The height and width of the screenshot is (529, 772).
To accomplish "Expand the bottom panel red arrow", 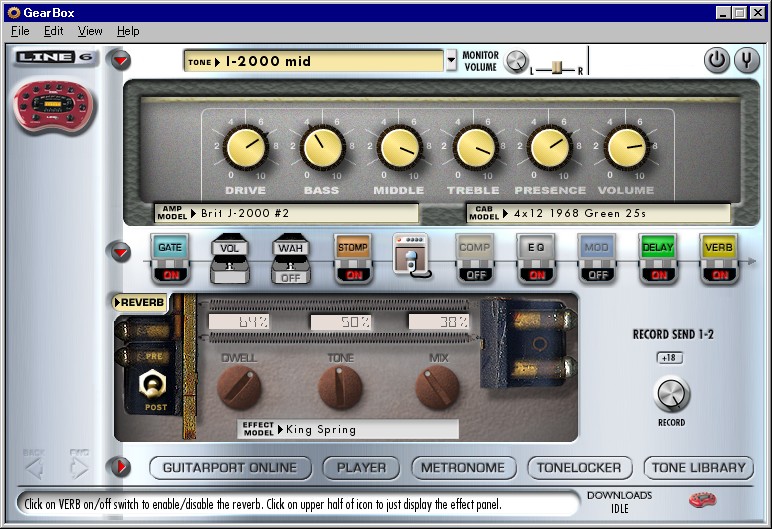I will point(121,466).
